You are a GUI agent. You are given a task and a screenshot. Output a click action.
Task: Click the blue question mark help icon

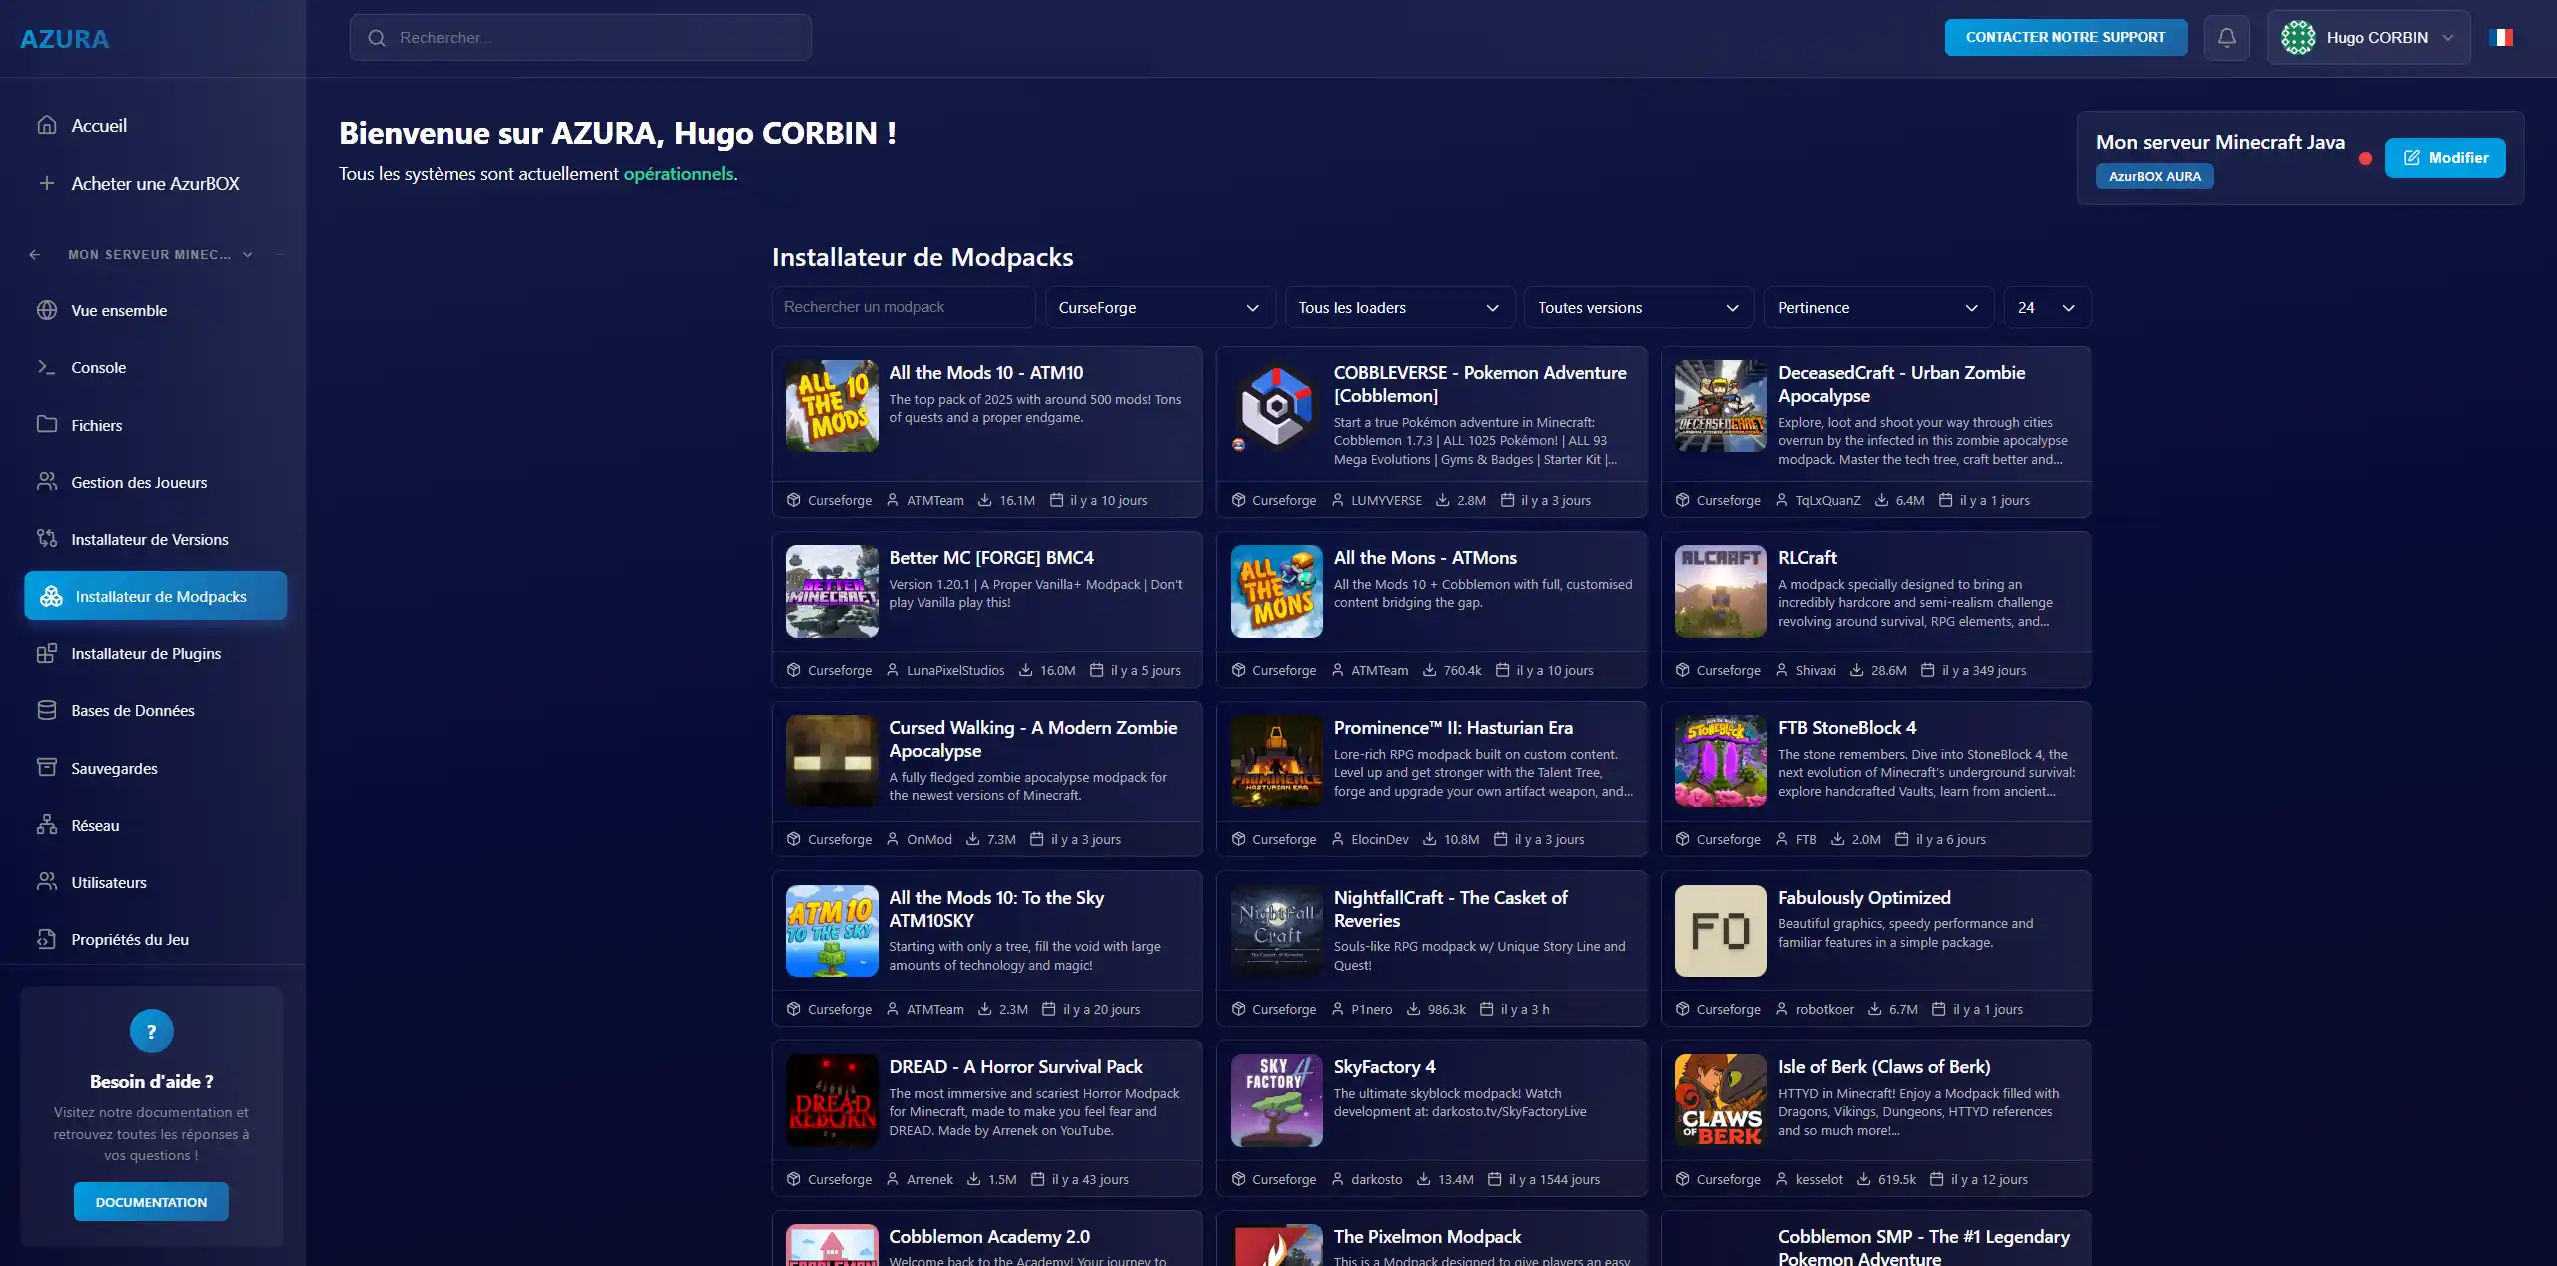[151, 1031]
